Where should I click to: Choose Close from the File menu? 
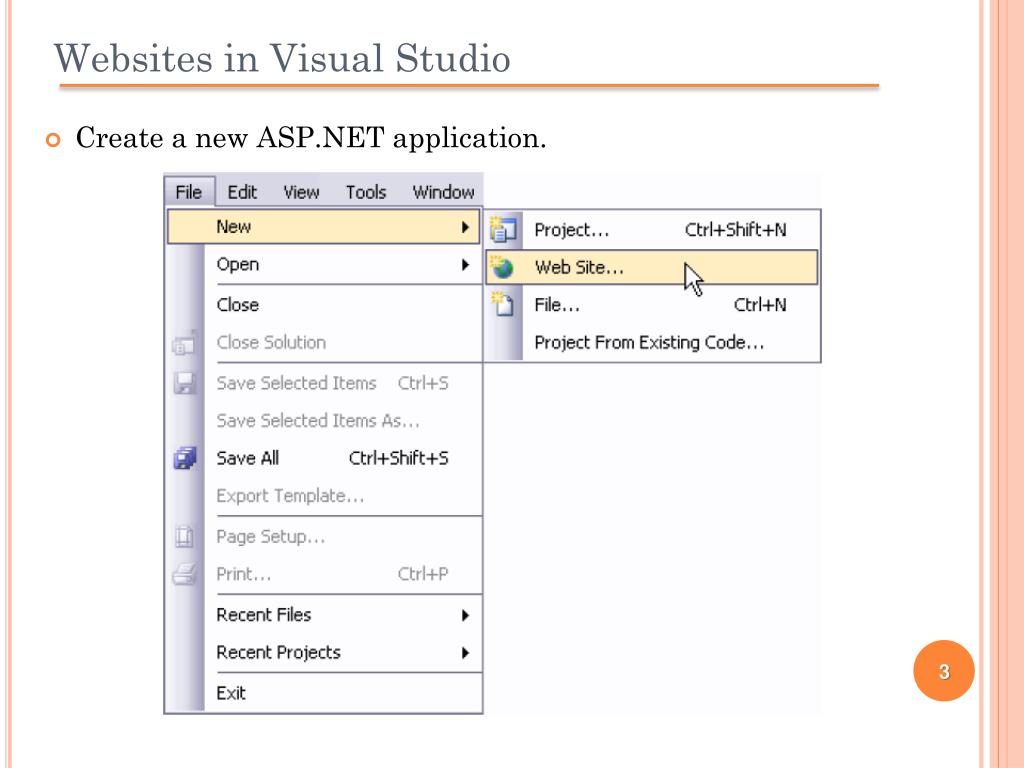pos(324,305)
